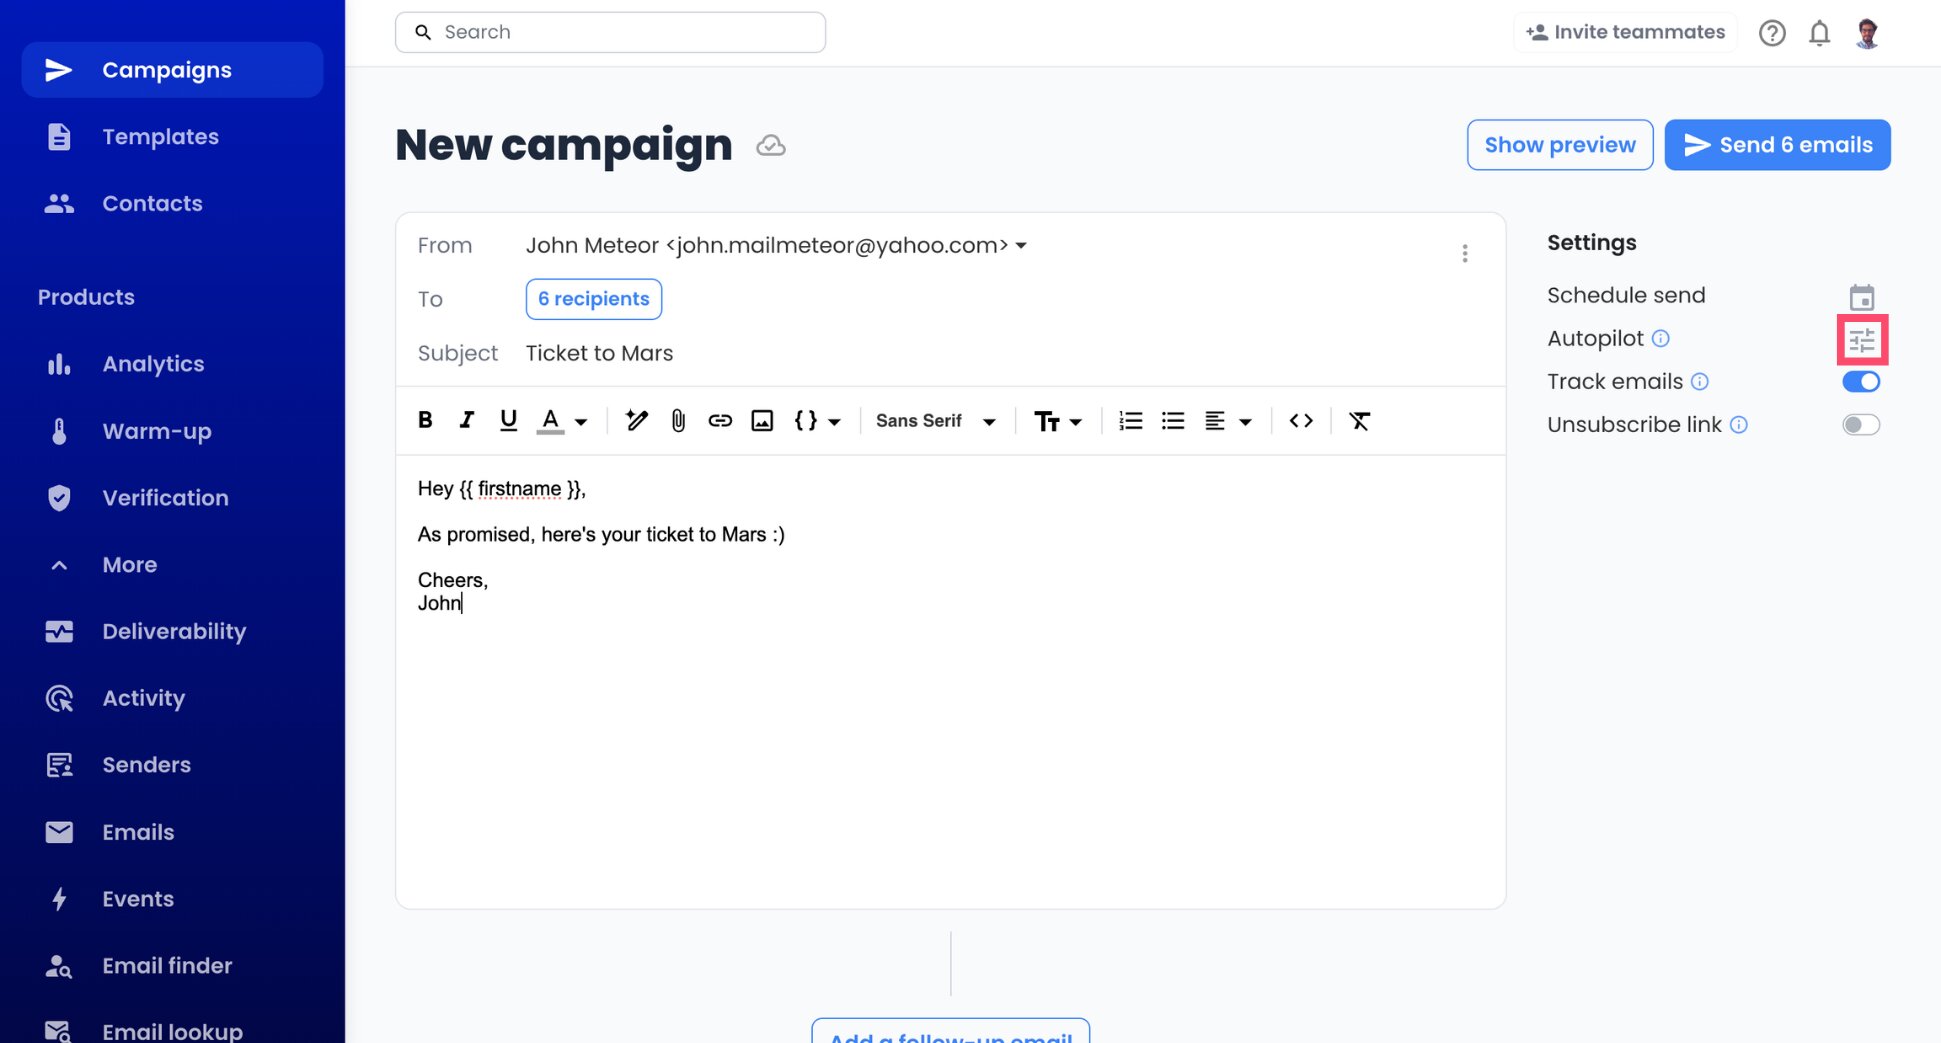
Task: Click Invite teammates
Action: (x=1626, y=32)
